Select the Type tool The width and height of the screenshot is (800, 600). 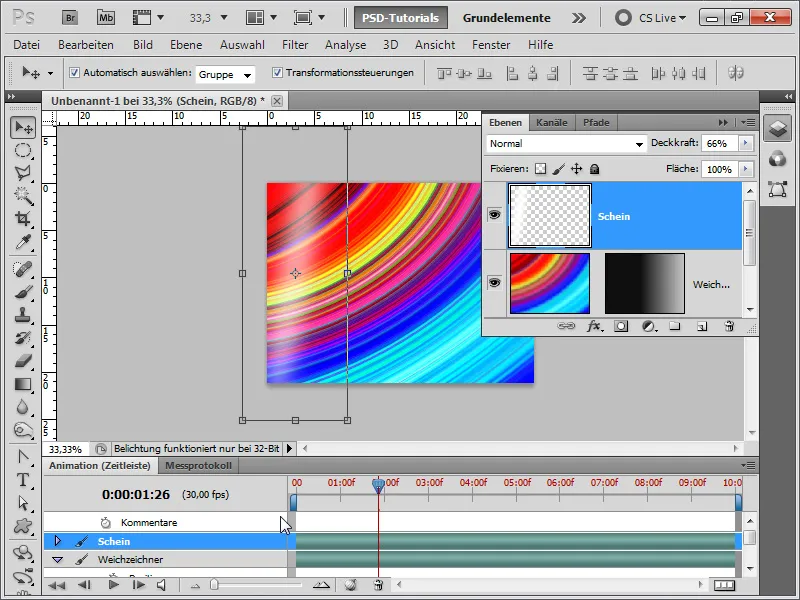point(23,480)
